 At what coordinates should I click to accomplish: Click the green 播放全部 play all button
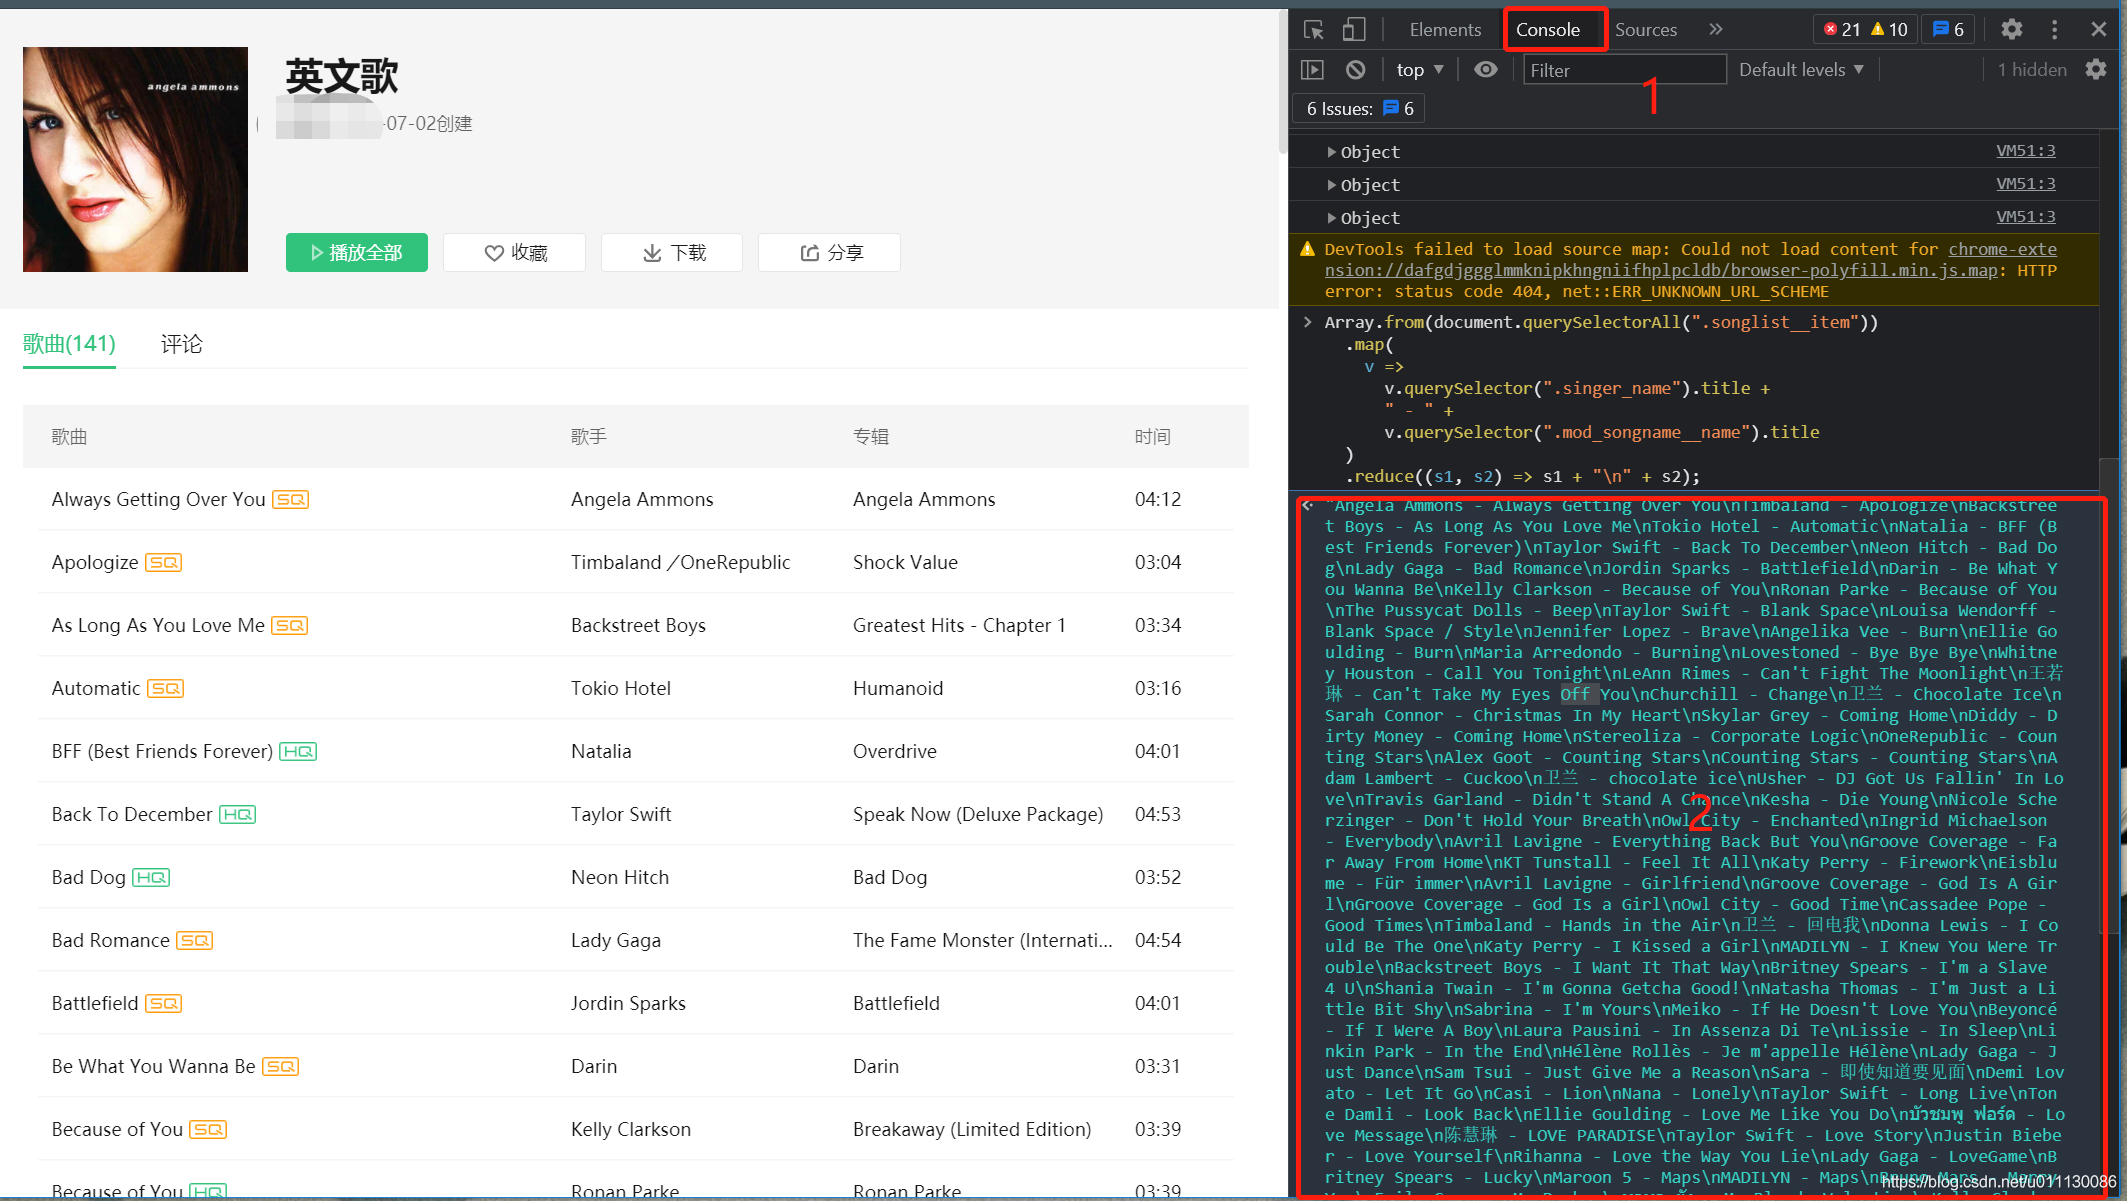pyautogui.click(x=357, y=253)
